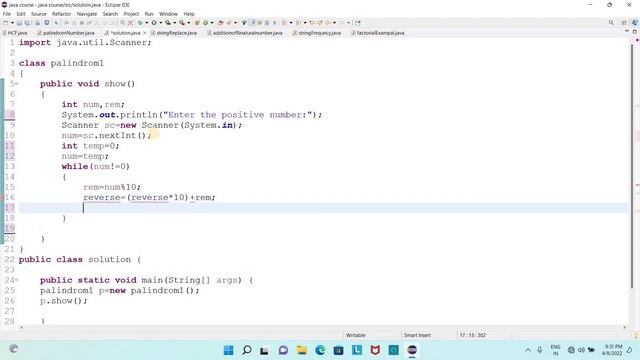Click the Open Type toolbar icon
This screenshot has width=640, height=360.
(221, 23)
